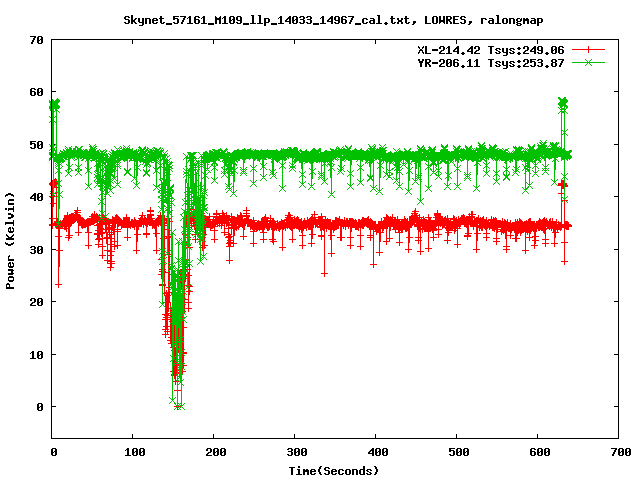Click the y-axis tick label 70
Viewport: 640px width, 480px height.
(36, 40)
